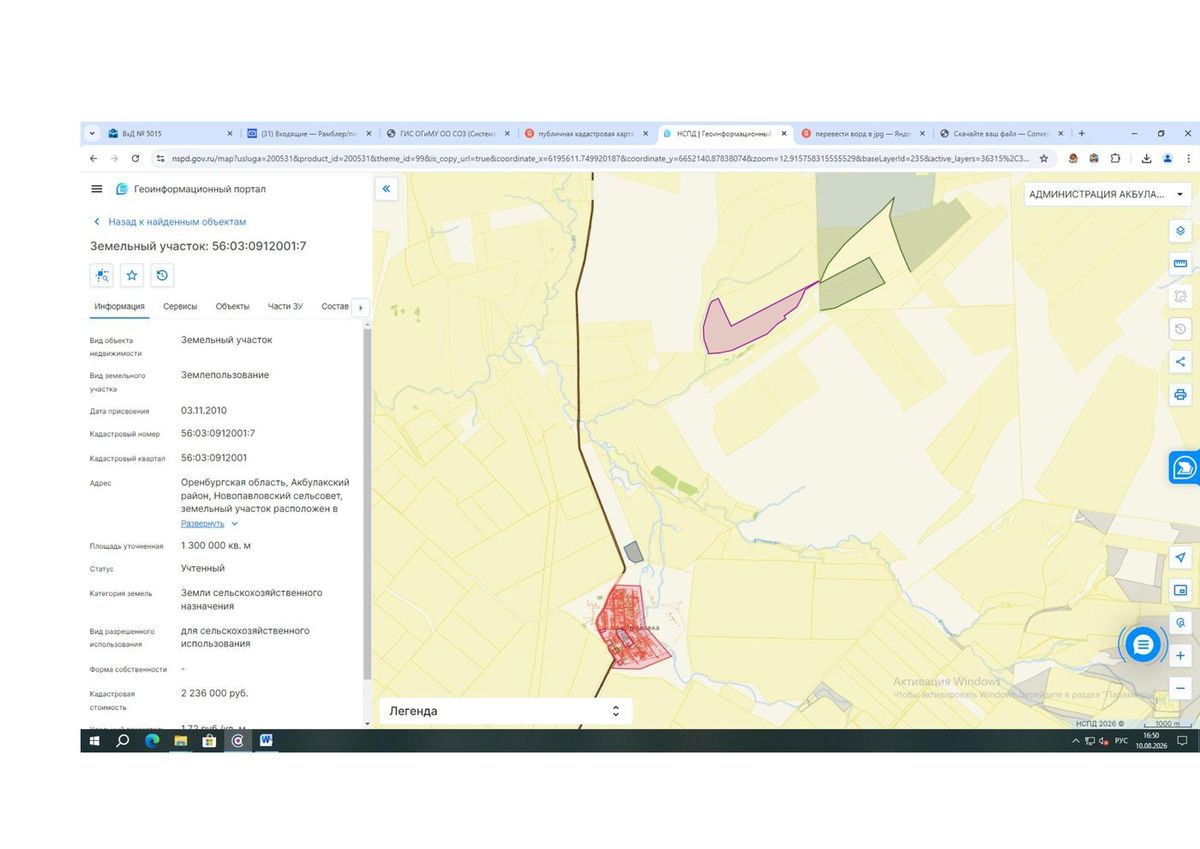Click the target search icon above zoom in
This screenshot has height=849, width=1200.
tap(1180, 622)
